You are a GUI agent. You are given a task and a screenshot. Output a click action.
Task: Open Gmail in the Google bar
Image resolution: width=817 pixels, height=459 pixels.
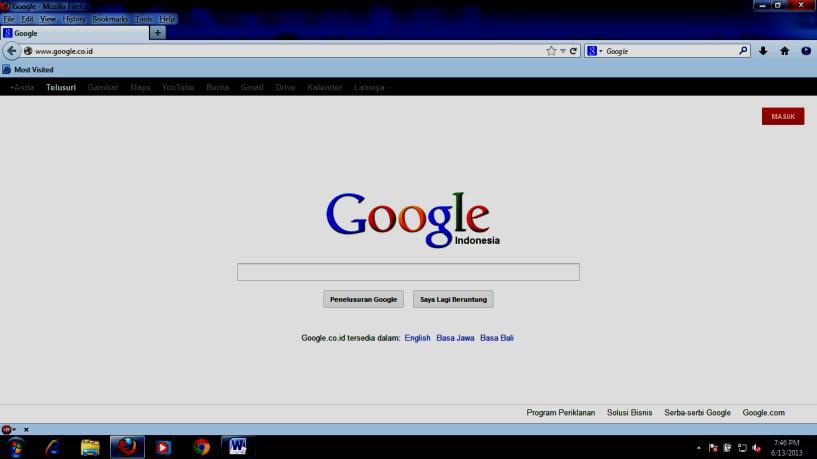(x=252, y=88)
